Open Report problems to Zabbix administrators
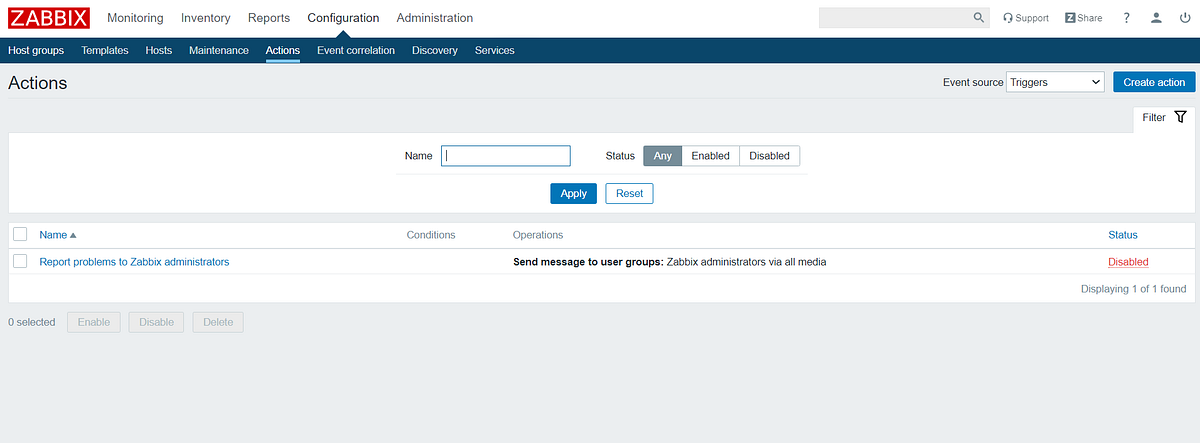The image size is (1200, 443). (135, 262)
